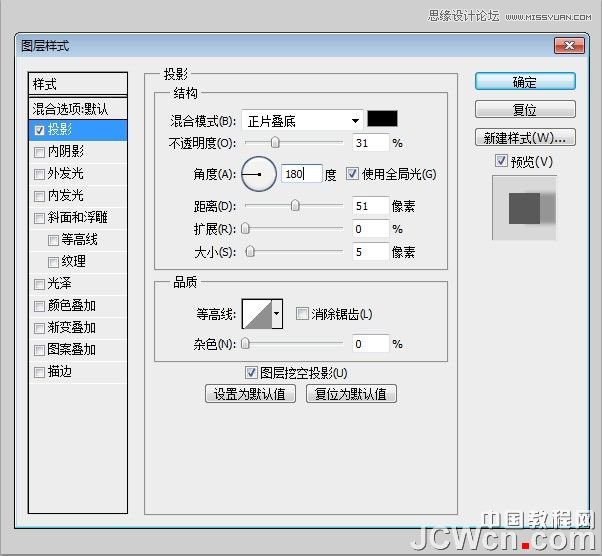
Task: Click the 杂色 slider handle
Action: [245, 343]
